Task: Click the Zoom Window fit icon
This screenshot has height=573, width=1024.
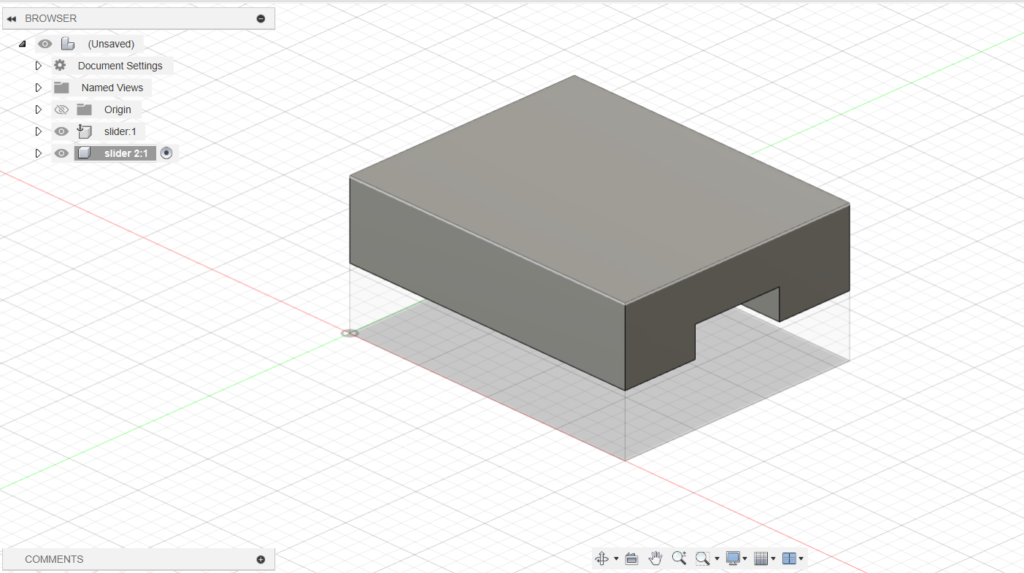Action: tap(702, 558)
